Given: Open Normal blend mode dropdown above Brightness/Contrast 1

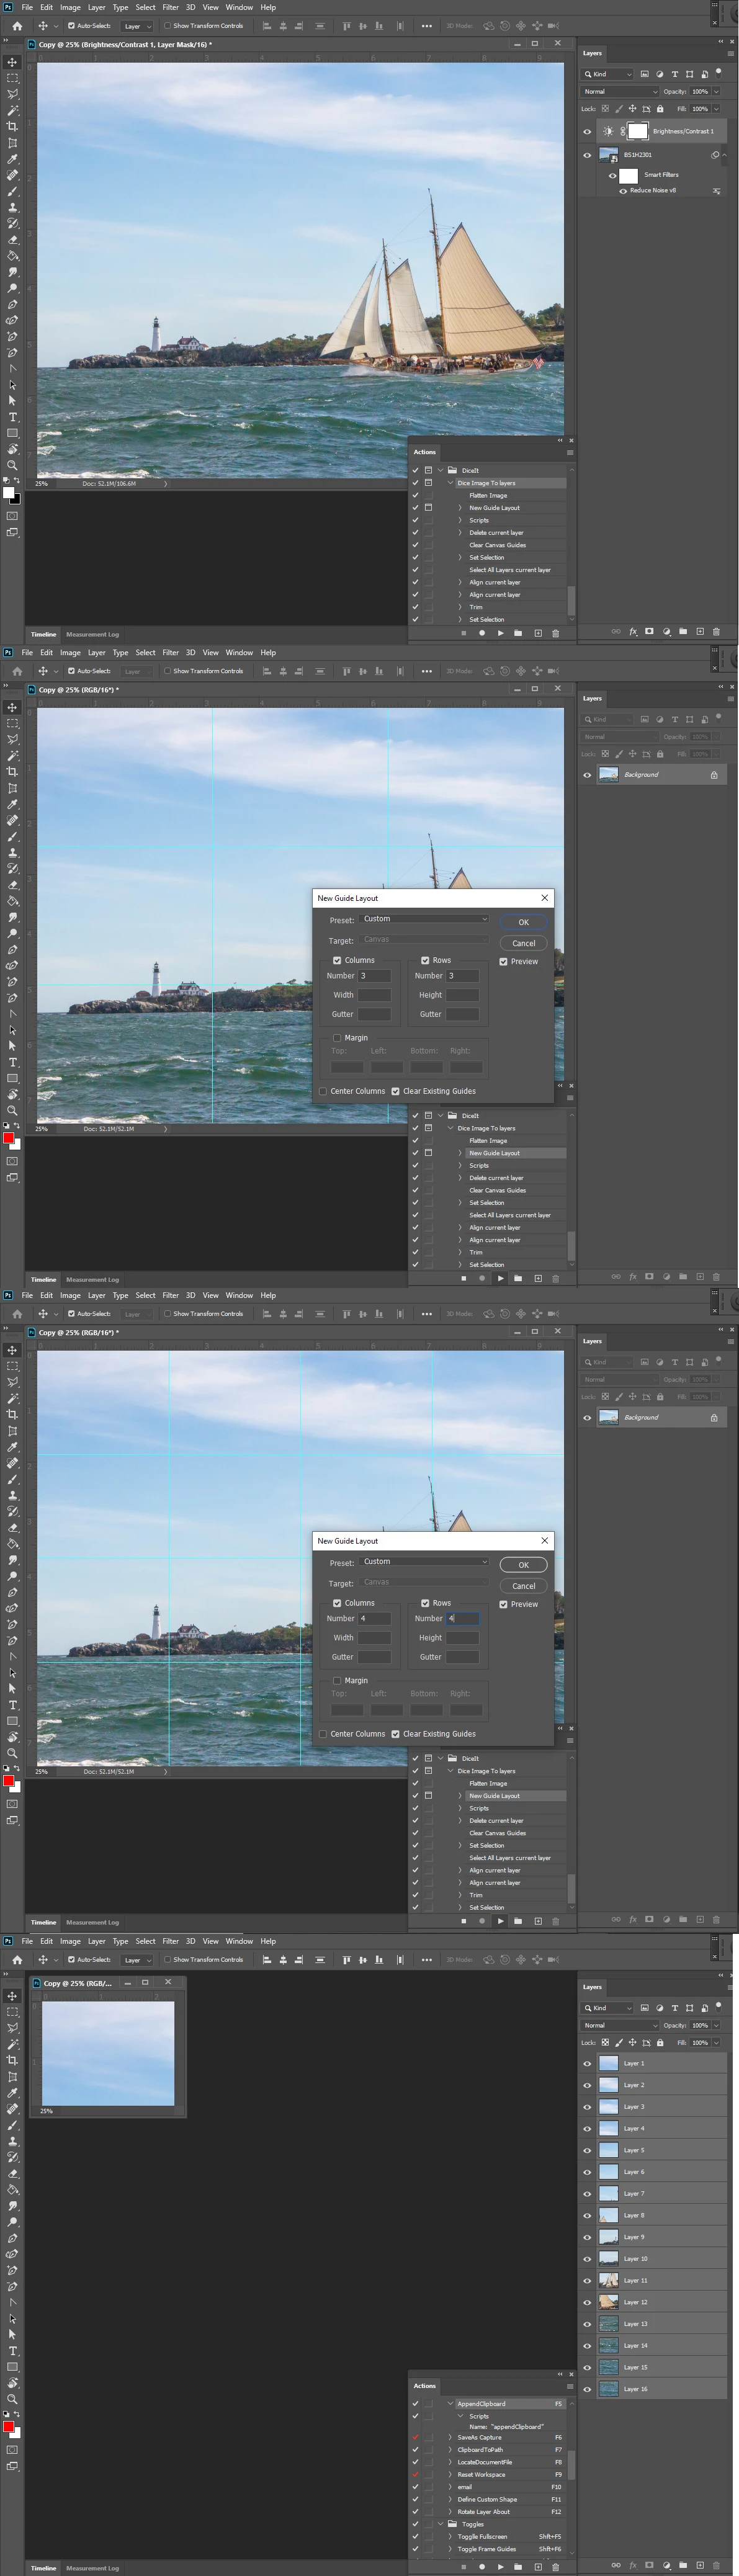Looking at the screenshot, I should pos(620,92).
